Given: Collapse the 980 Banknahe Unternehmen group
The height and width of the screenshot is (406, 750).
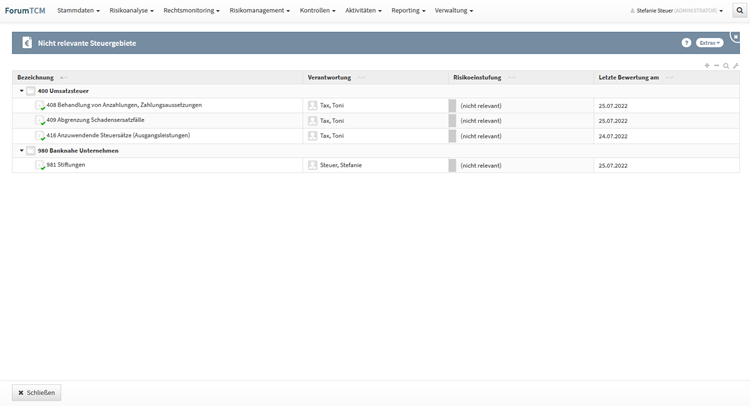Looking at the screenshot, I should (21, 151).
